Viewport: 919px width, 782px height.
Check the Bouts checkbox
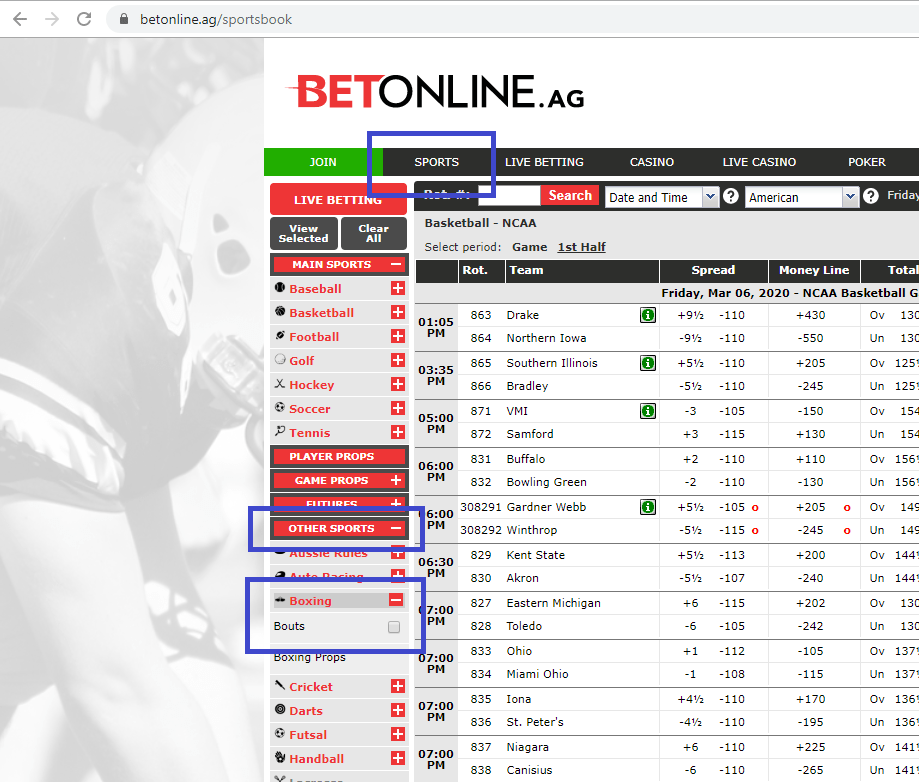point(393,626)
